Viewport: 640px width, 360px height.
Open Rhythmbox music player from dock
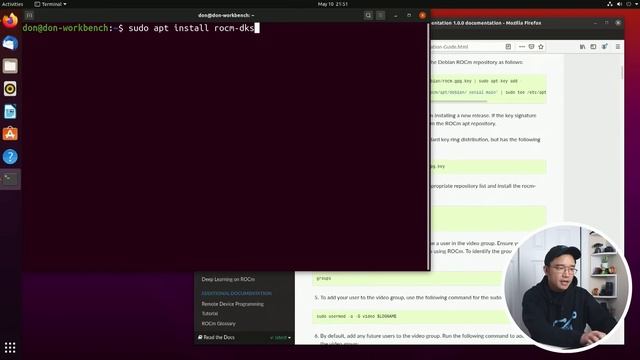(x=10, y=89)
